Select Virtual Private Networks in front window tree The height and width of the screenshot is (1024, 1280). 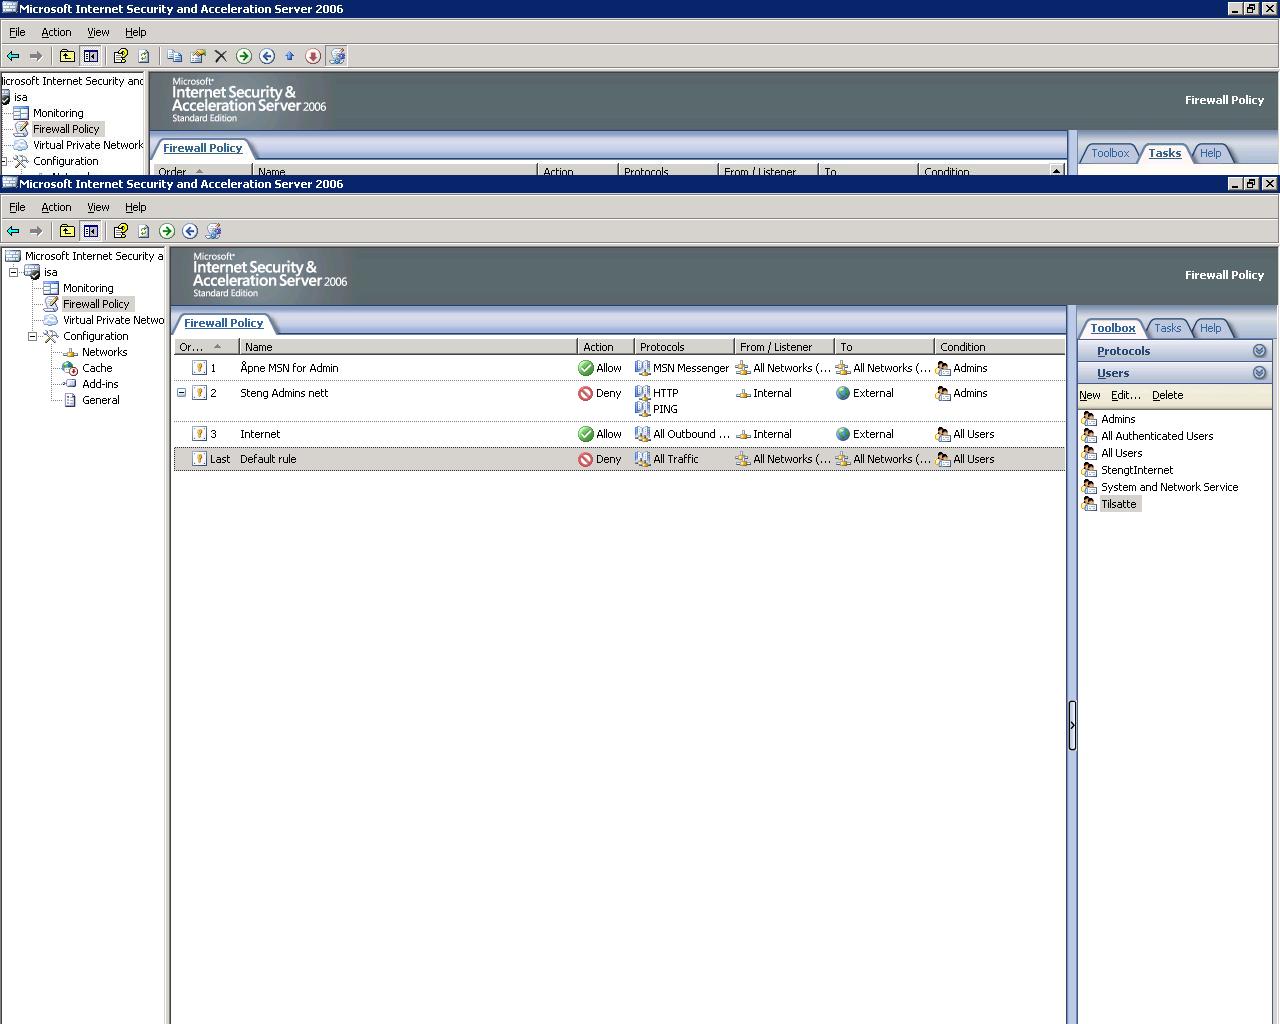(113, 320)
